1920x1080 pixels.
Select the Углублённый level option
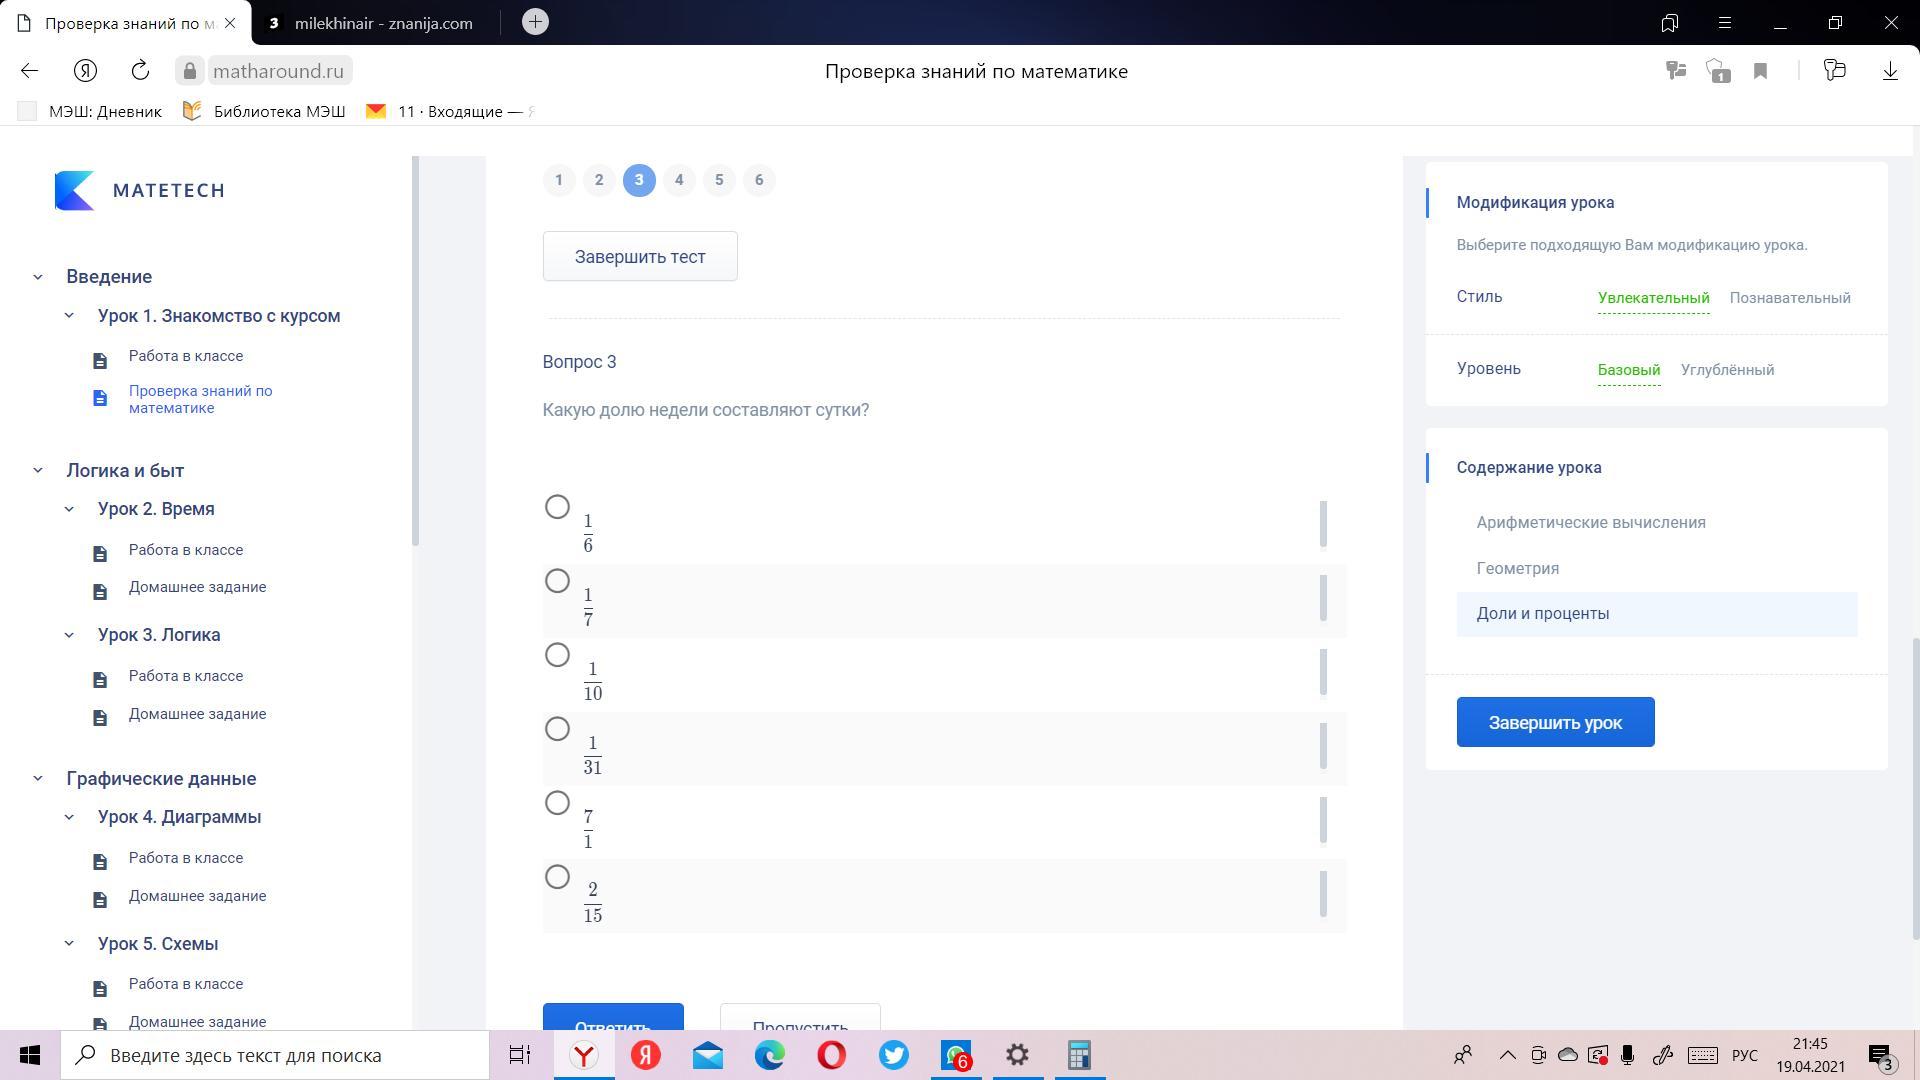tap(1727, 370)
